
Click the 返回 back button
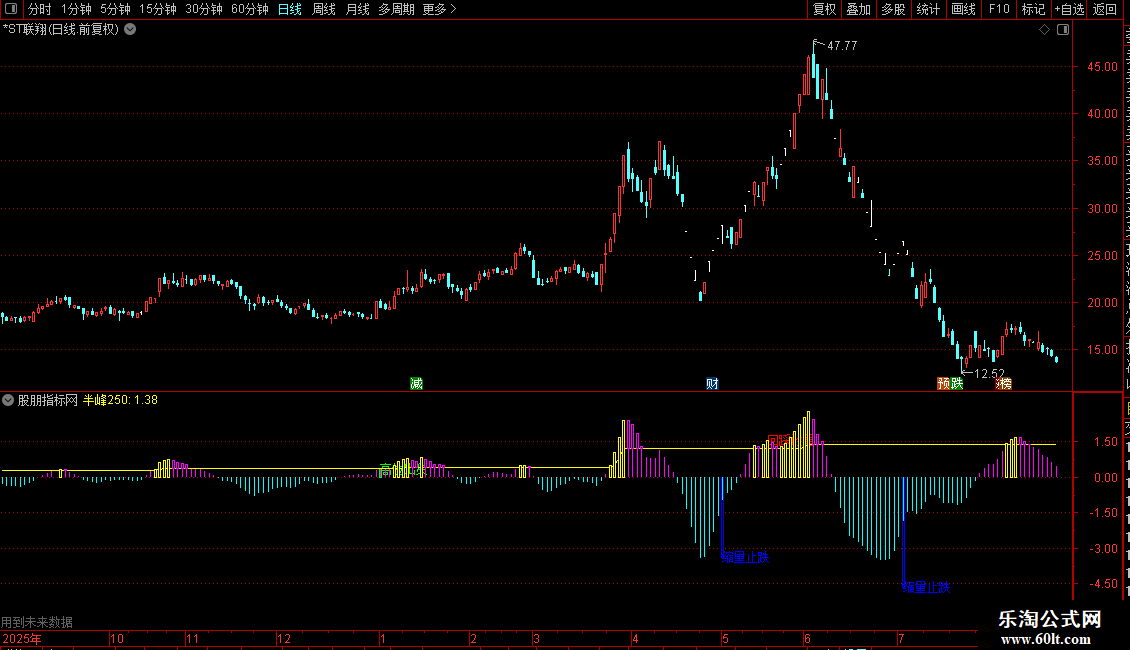[1104, 9]
